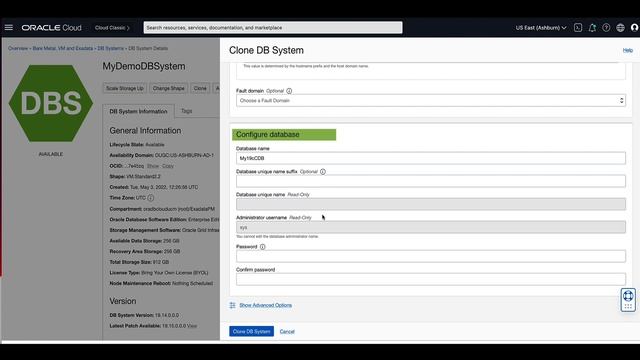Open the help question mark icon
640x360 pixels.
(606, 28)
